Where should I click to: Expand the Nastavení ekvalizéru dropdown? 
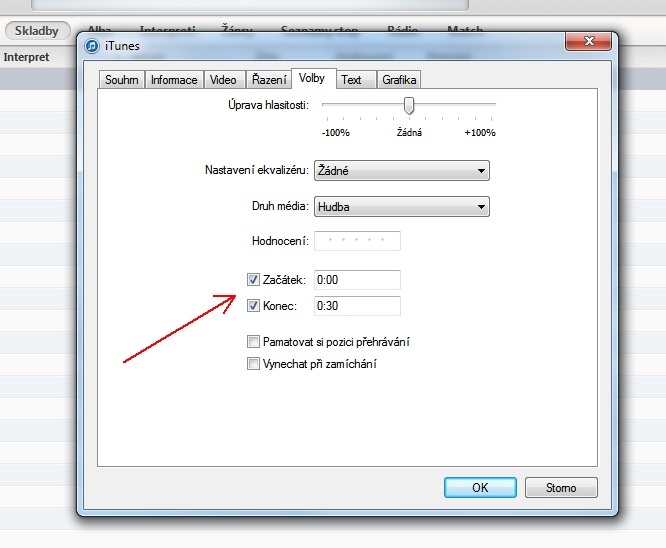pos(401,171)
